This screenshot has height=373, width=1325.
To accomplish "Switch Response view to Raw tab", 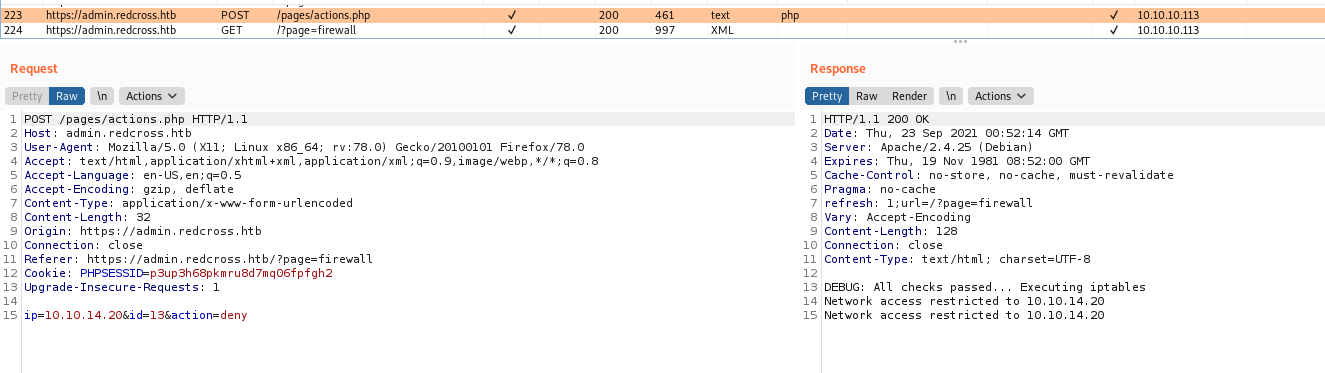I will coord(867,96).
